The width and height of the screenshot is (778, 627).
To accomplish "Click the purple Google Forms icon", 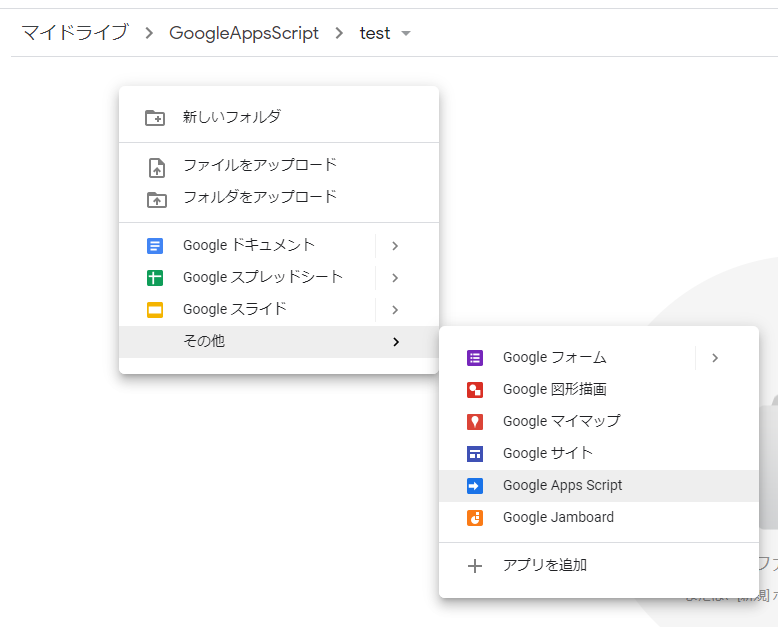I will click(475, 358).
